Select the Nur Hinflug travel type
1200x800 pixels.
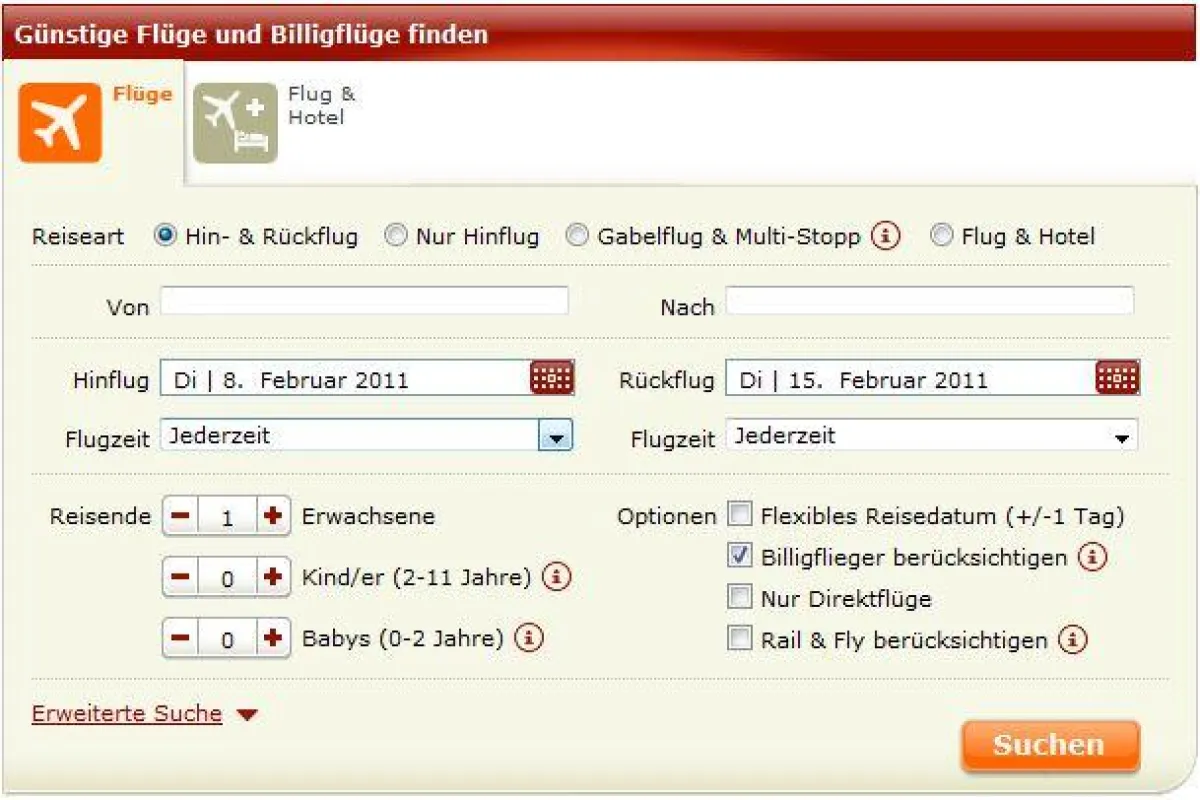(395, 236)
